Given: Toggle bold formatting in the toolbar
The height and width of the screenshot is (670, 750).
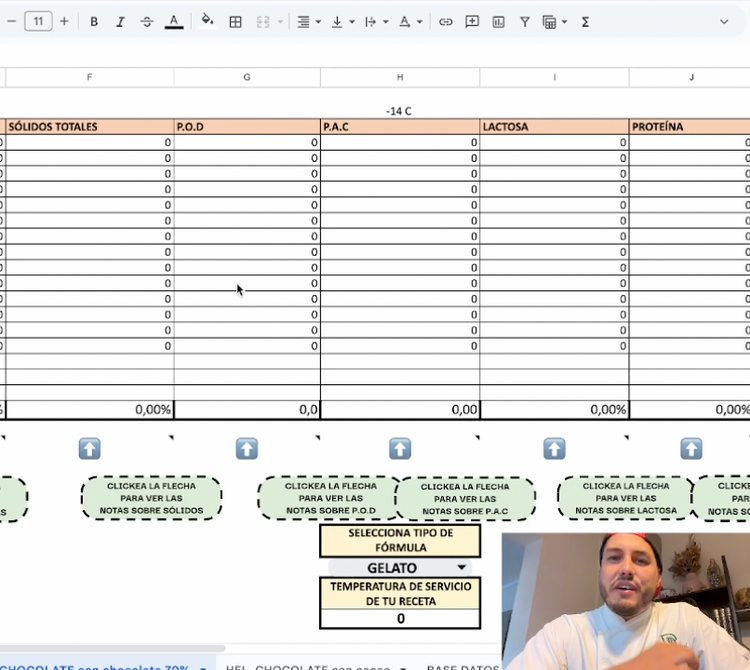Looking at the screenshot, I should click(x=94, y=21).
